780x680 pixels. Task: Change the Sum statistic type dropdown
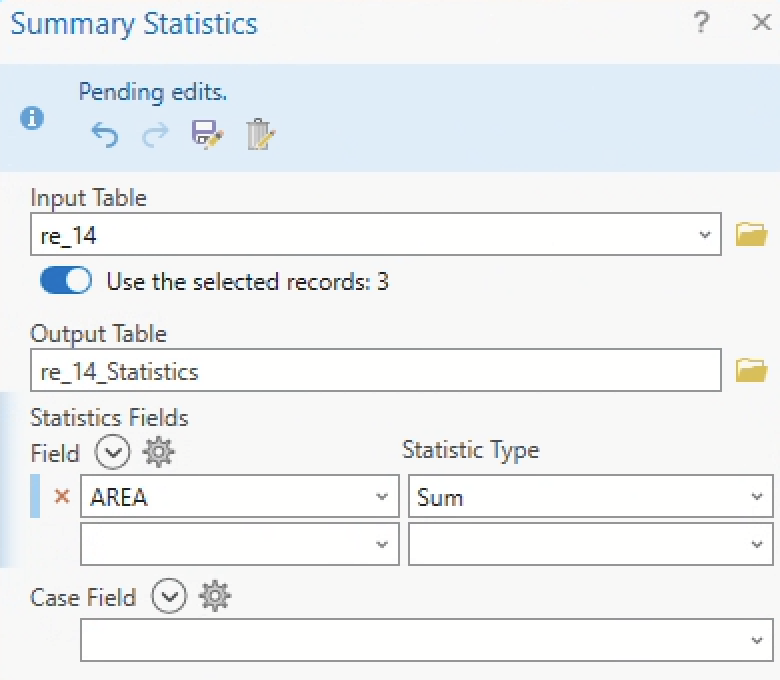click(755, 497)
